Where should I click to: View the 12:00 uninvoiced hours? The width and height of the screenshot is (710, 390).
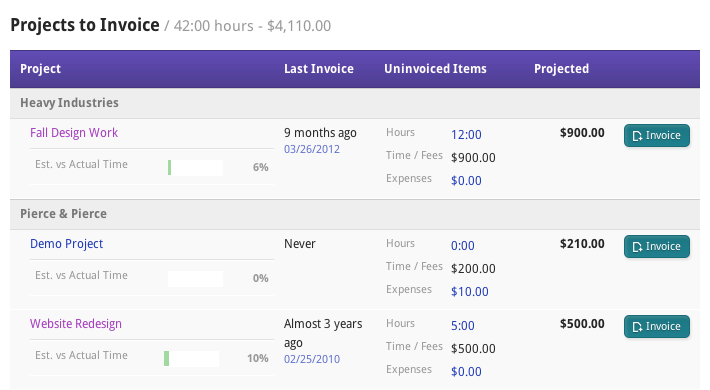466,135
